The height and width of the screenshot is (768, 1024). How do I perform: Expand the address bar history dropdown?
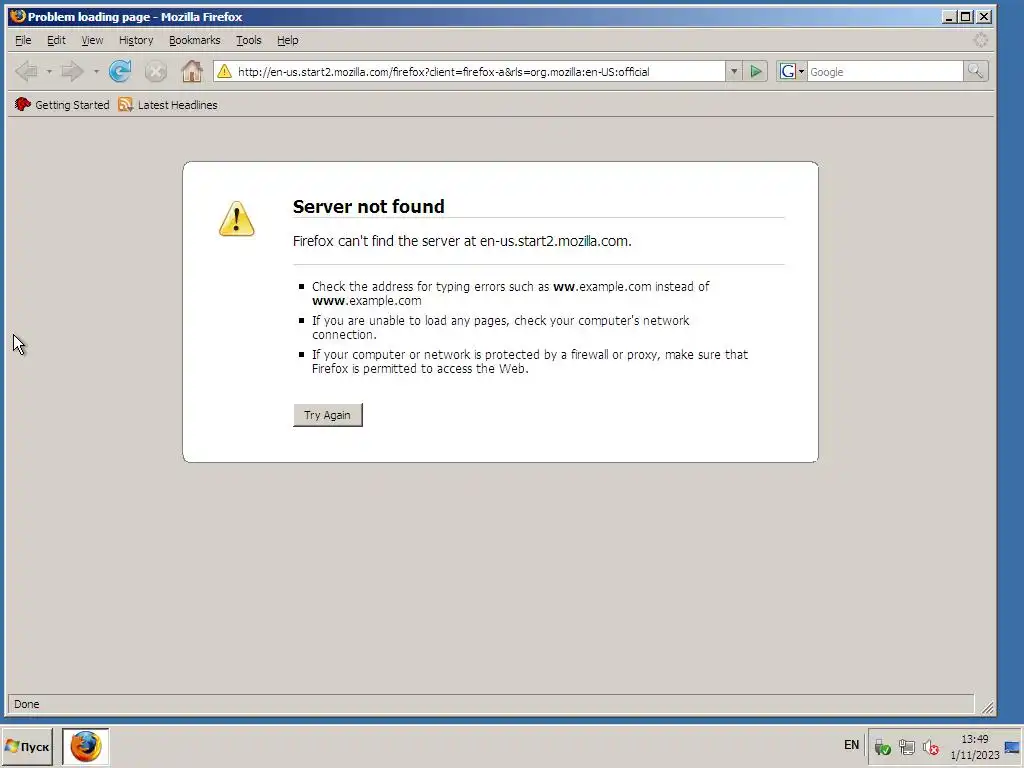(733, 71)
